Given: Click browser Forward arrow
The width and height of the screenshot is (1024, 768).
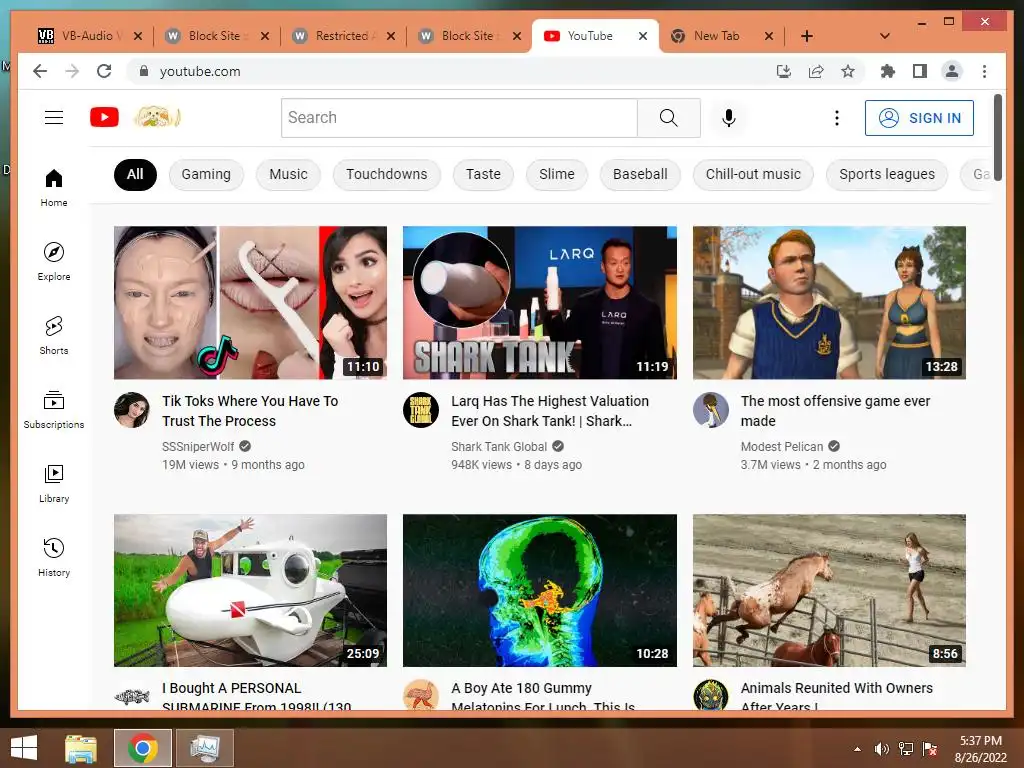Looking at the screenshot, I should (72, 71).
